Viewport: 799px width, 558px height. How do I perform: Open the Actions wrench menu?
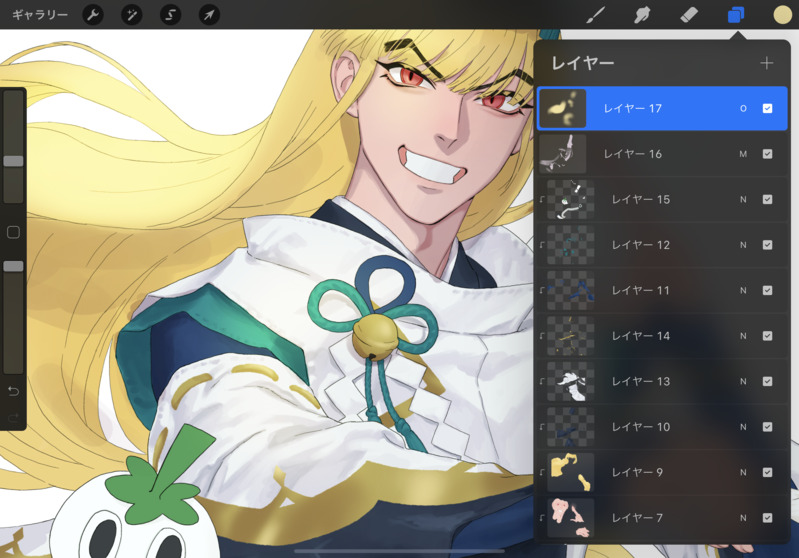click(x=93, y=15)
